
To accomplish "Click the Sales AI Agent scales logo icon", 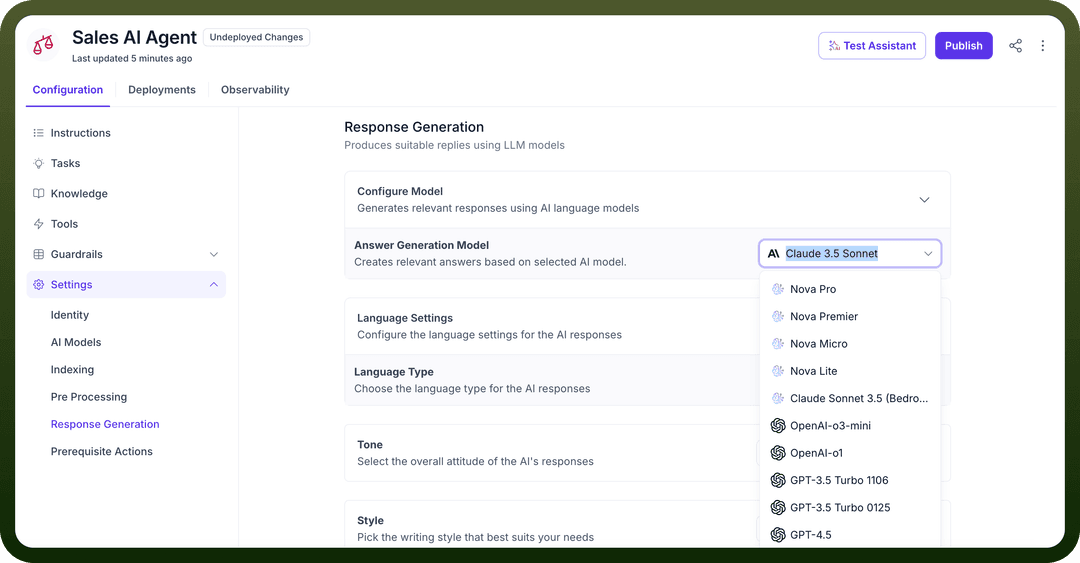I will [43, 45].
